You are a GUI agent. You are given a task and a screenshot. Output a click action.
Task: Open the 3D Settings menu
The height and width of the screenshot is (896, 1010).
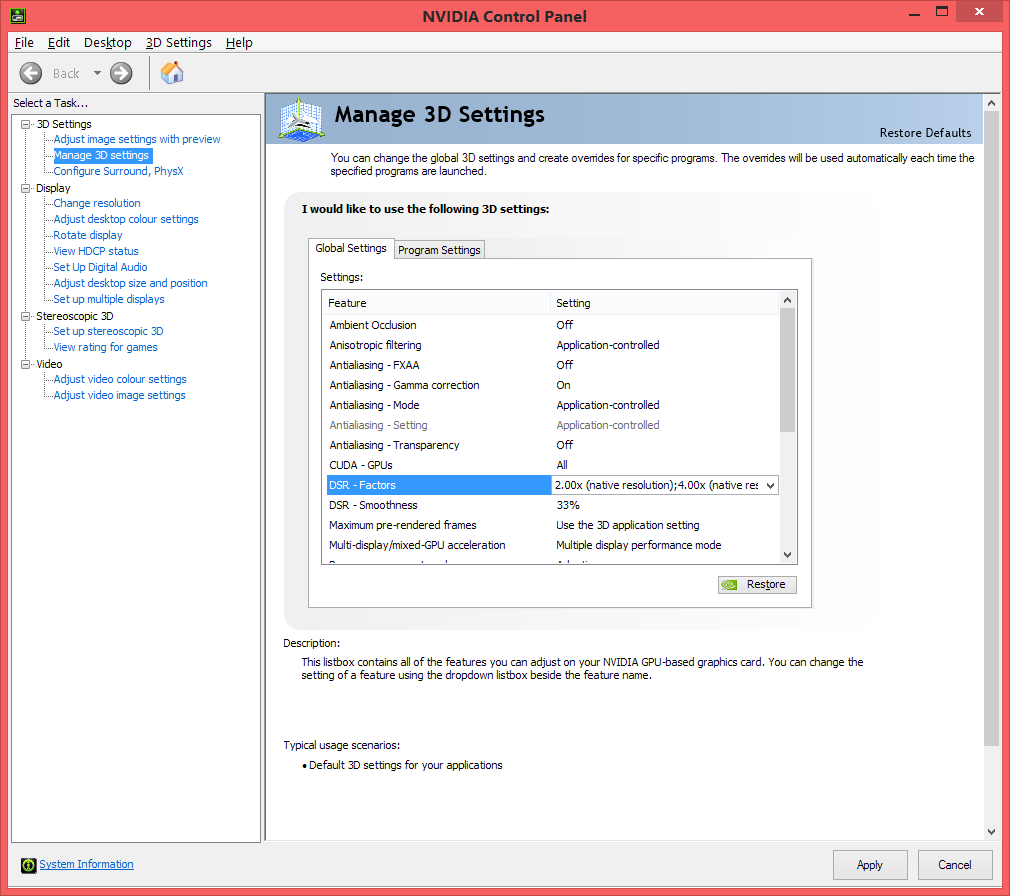[178, 43]
